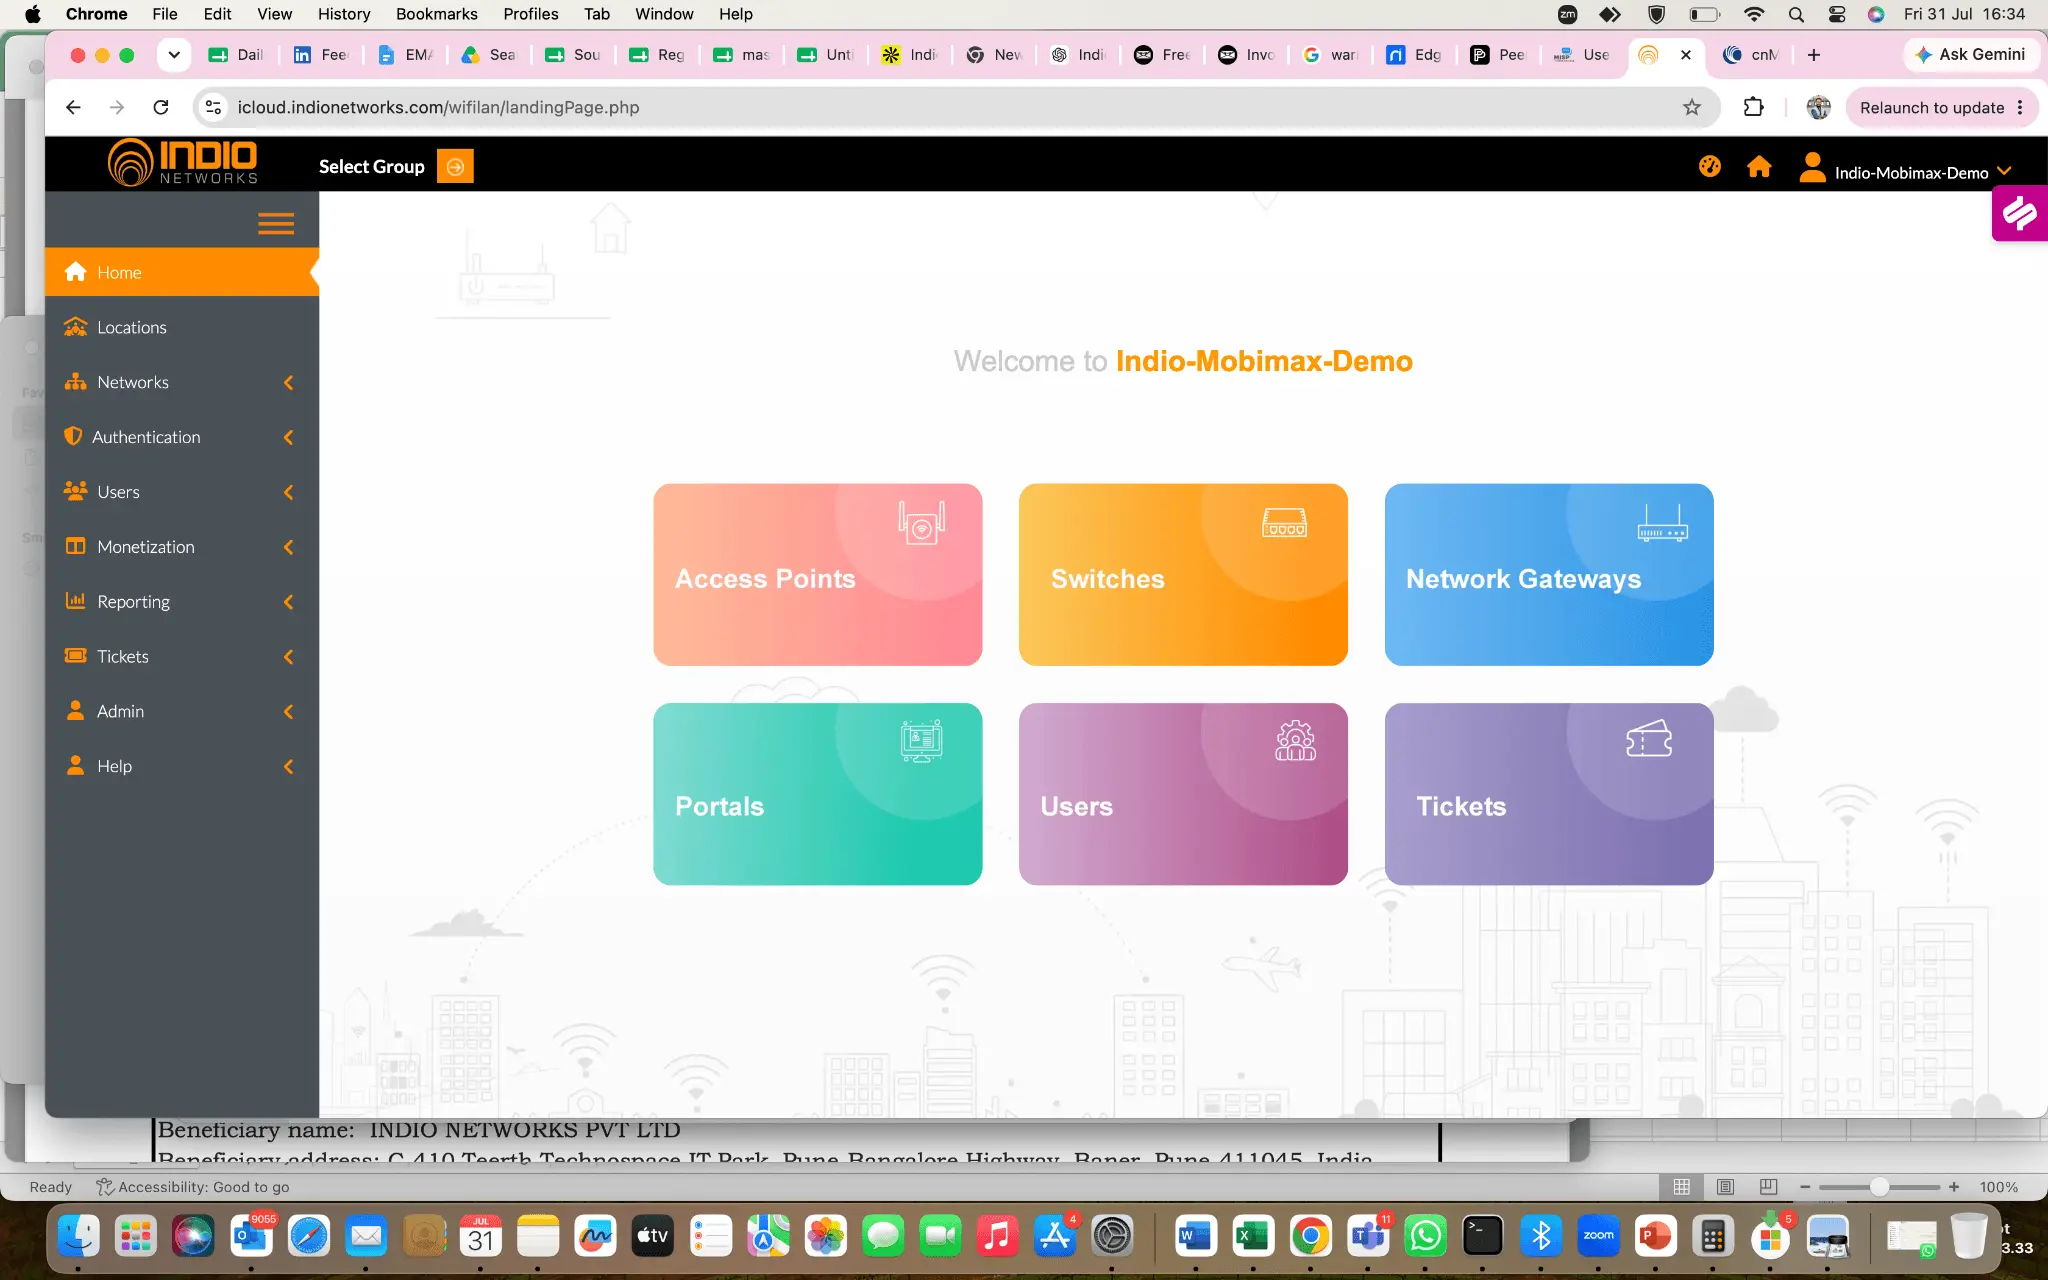Click Accessibility: Good to go in the Word status bar
The image size is (2048, 1280).
193,1187
